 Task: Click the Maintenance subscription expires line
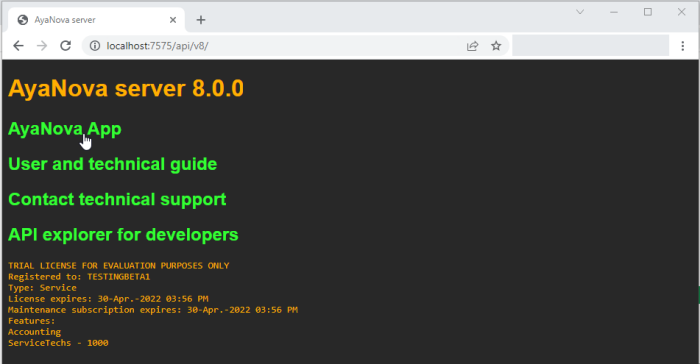click(153, 310)
